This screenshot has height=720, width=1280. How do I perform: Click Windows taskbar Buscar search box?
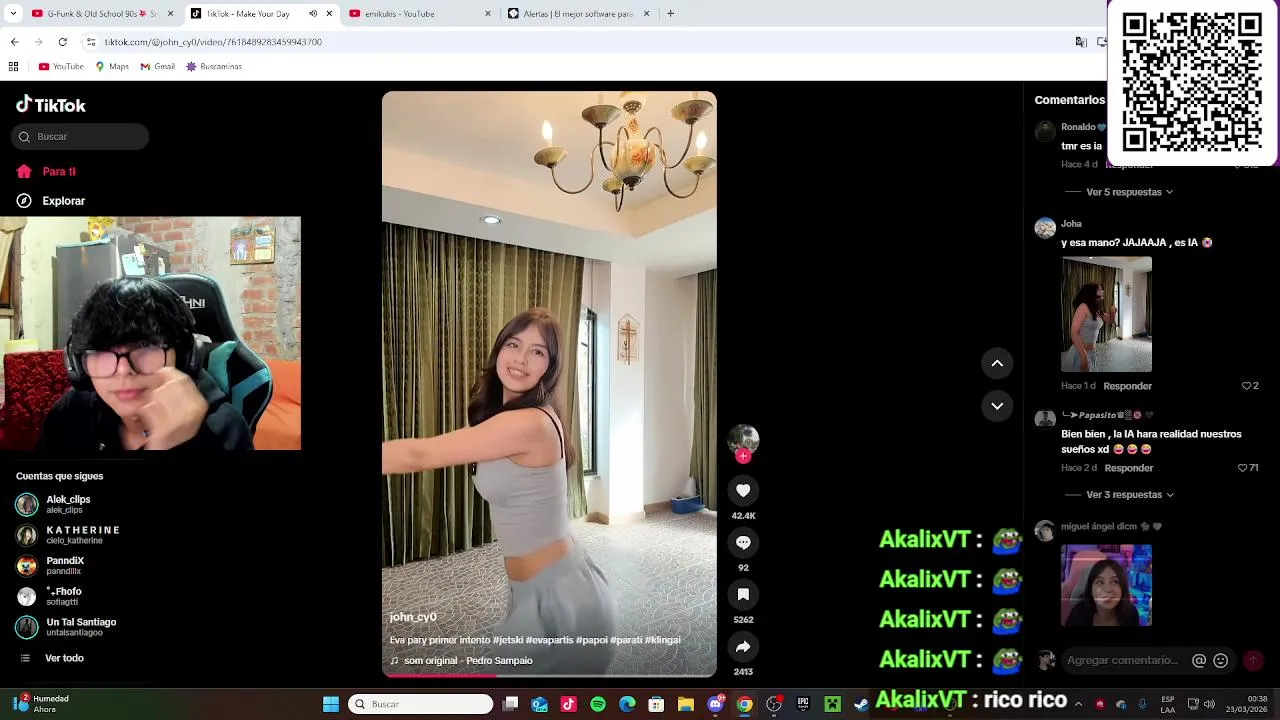(x=421, y=704)
